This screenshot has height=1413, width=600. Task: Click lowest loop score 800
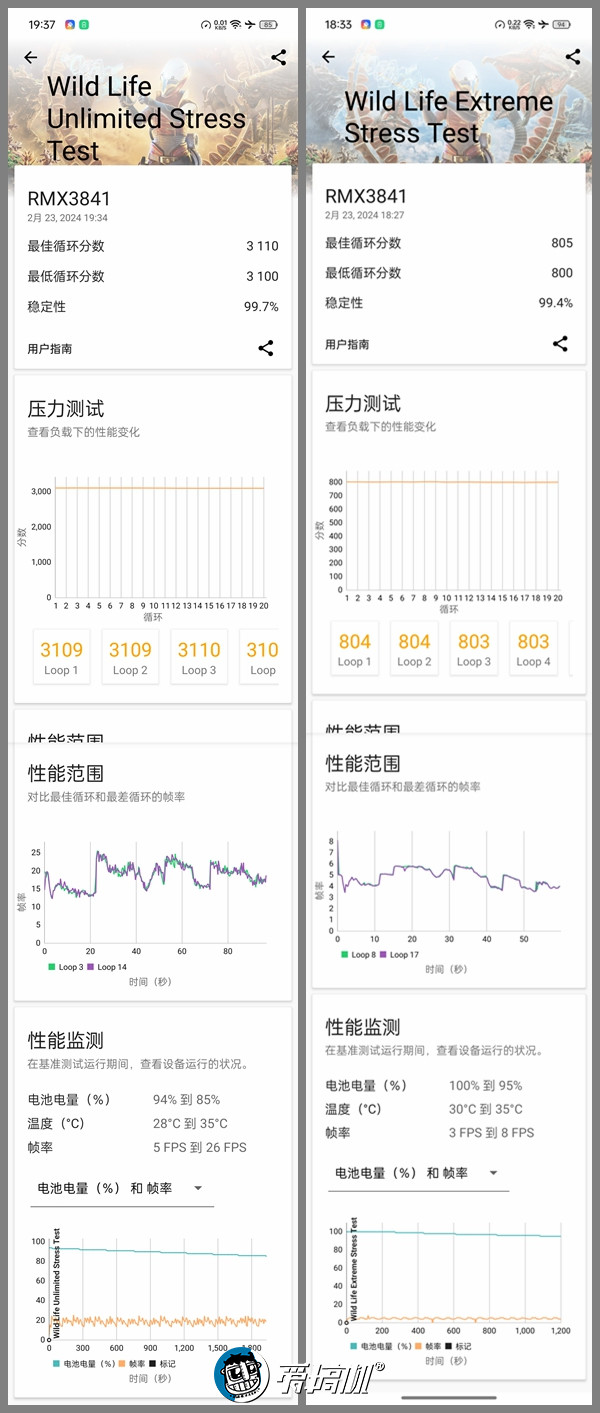click(562, 273)
